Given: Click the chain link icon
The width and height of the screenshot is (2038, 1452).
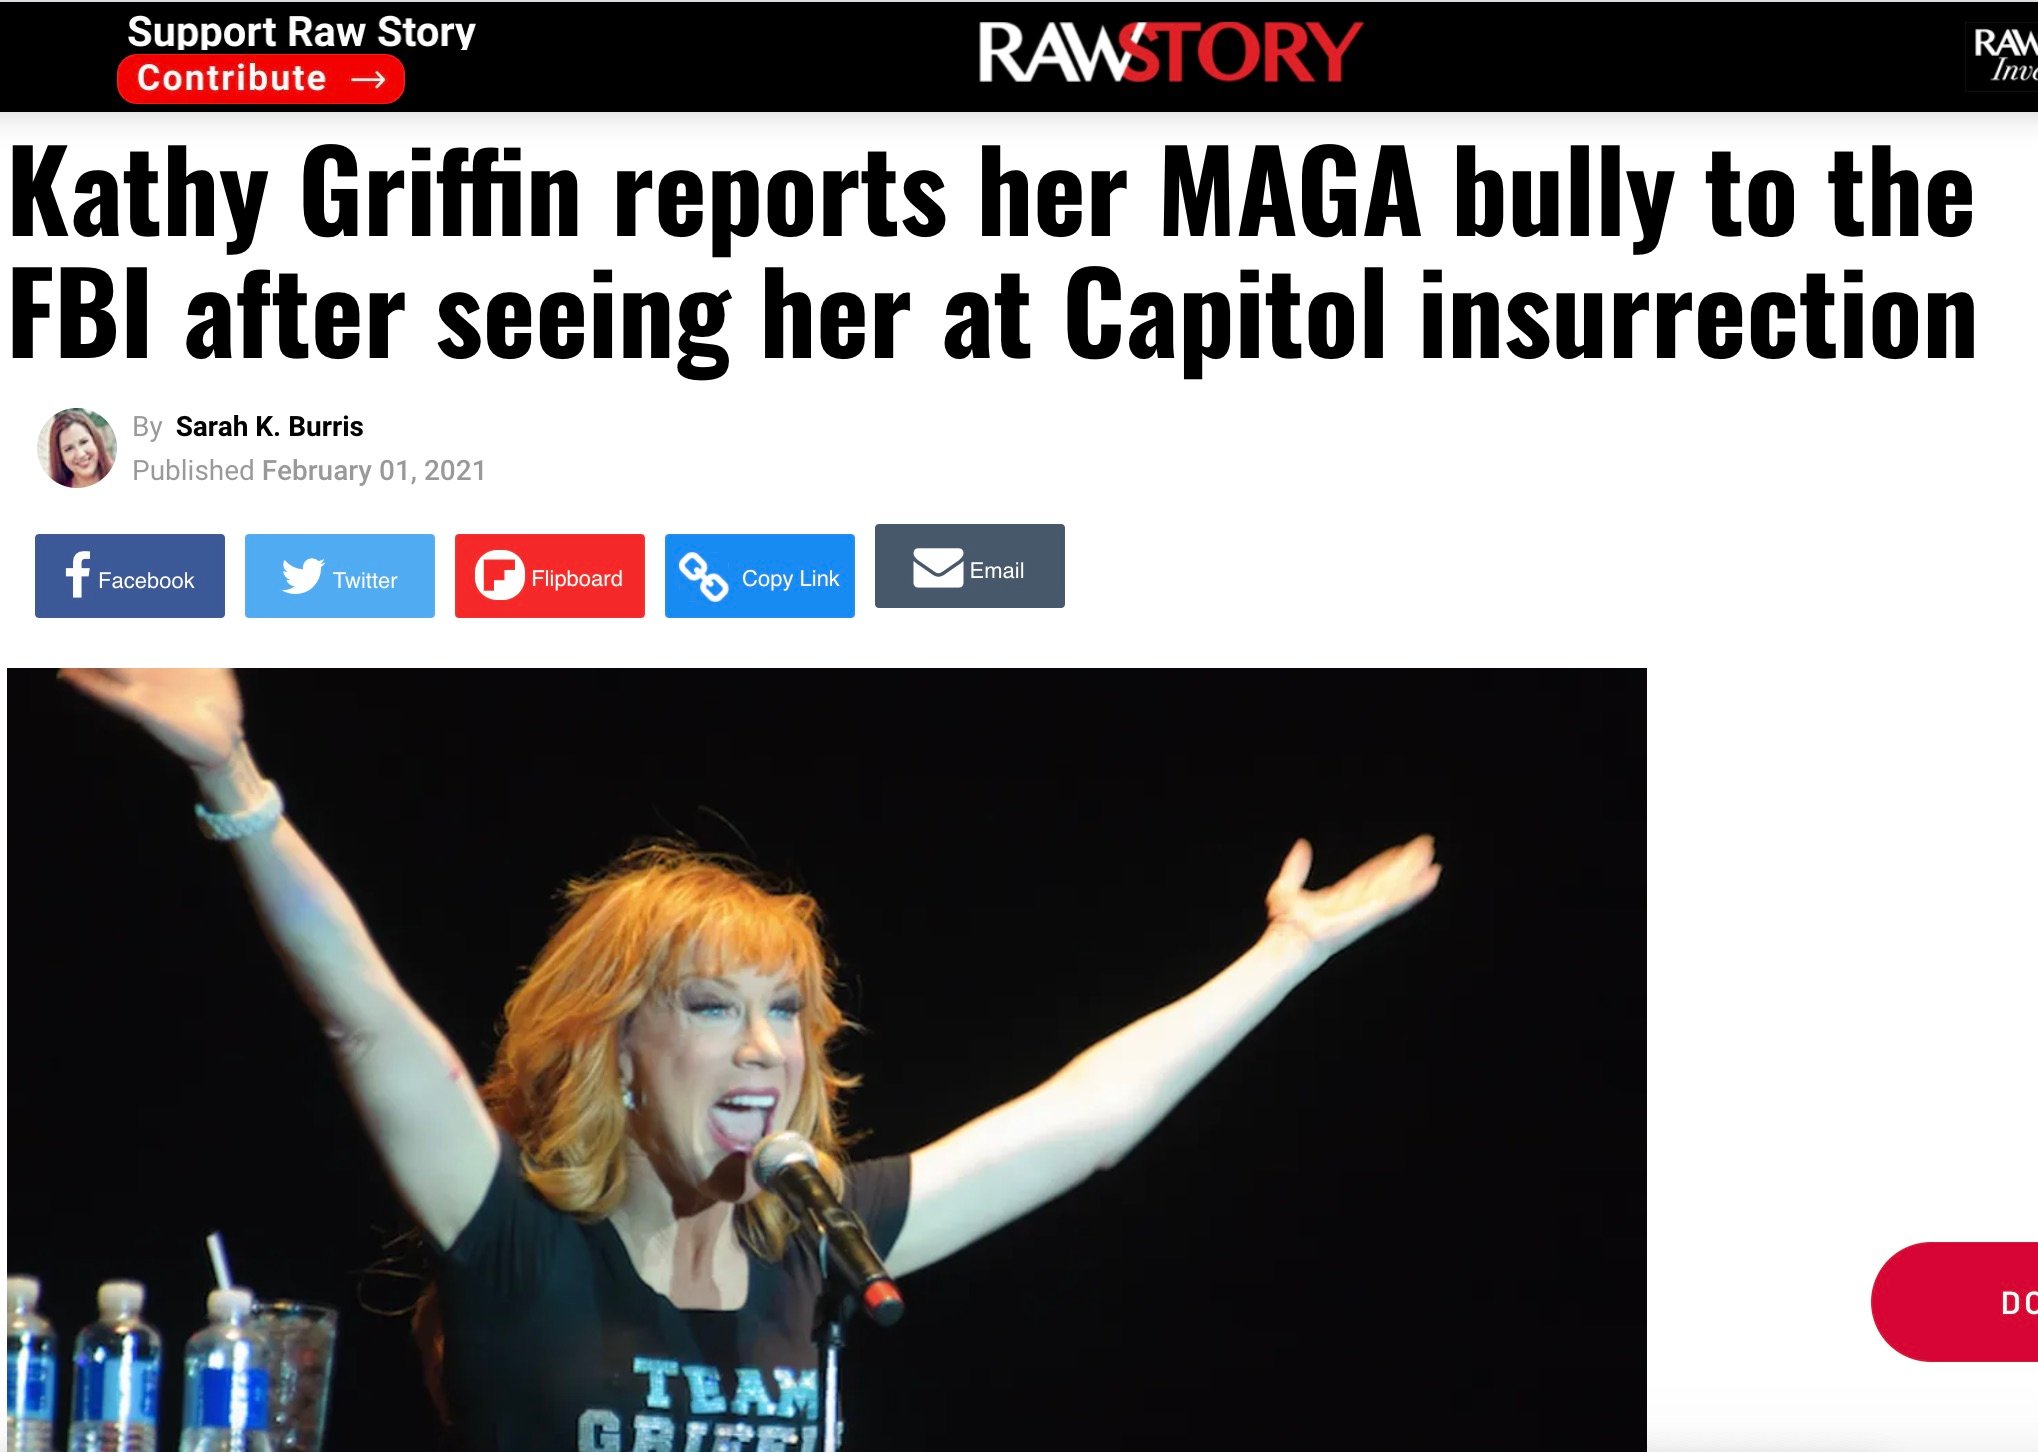Looking at the screenshot, I should [x=703, y=577].
